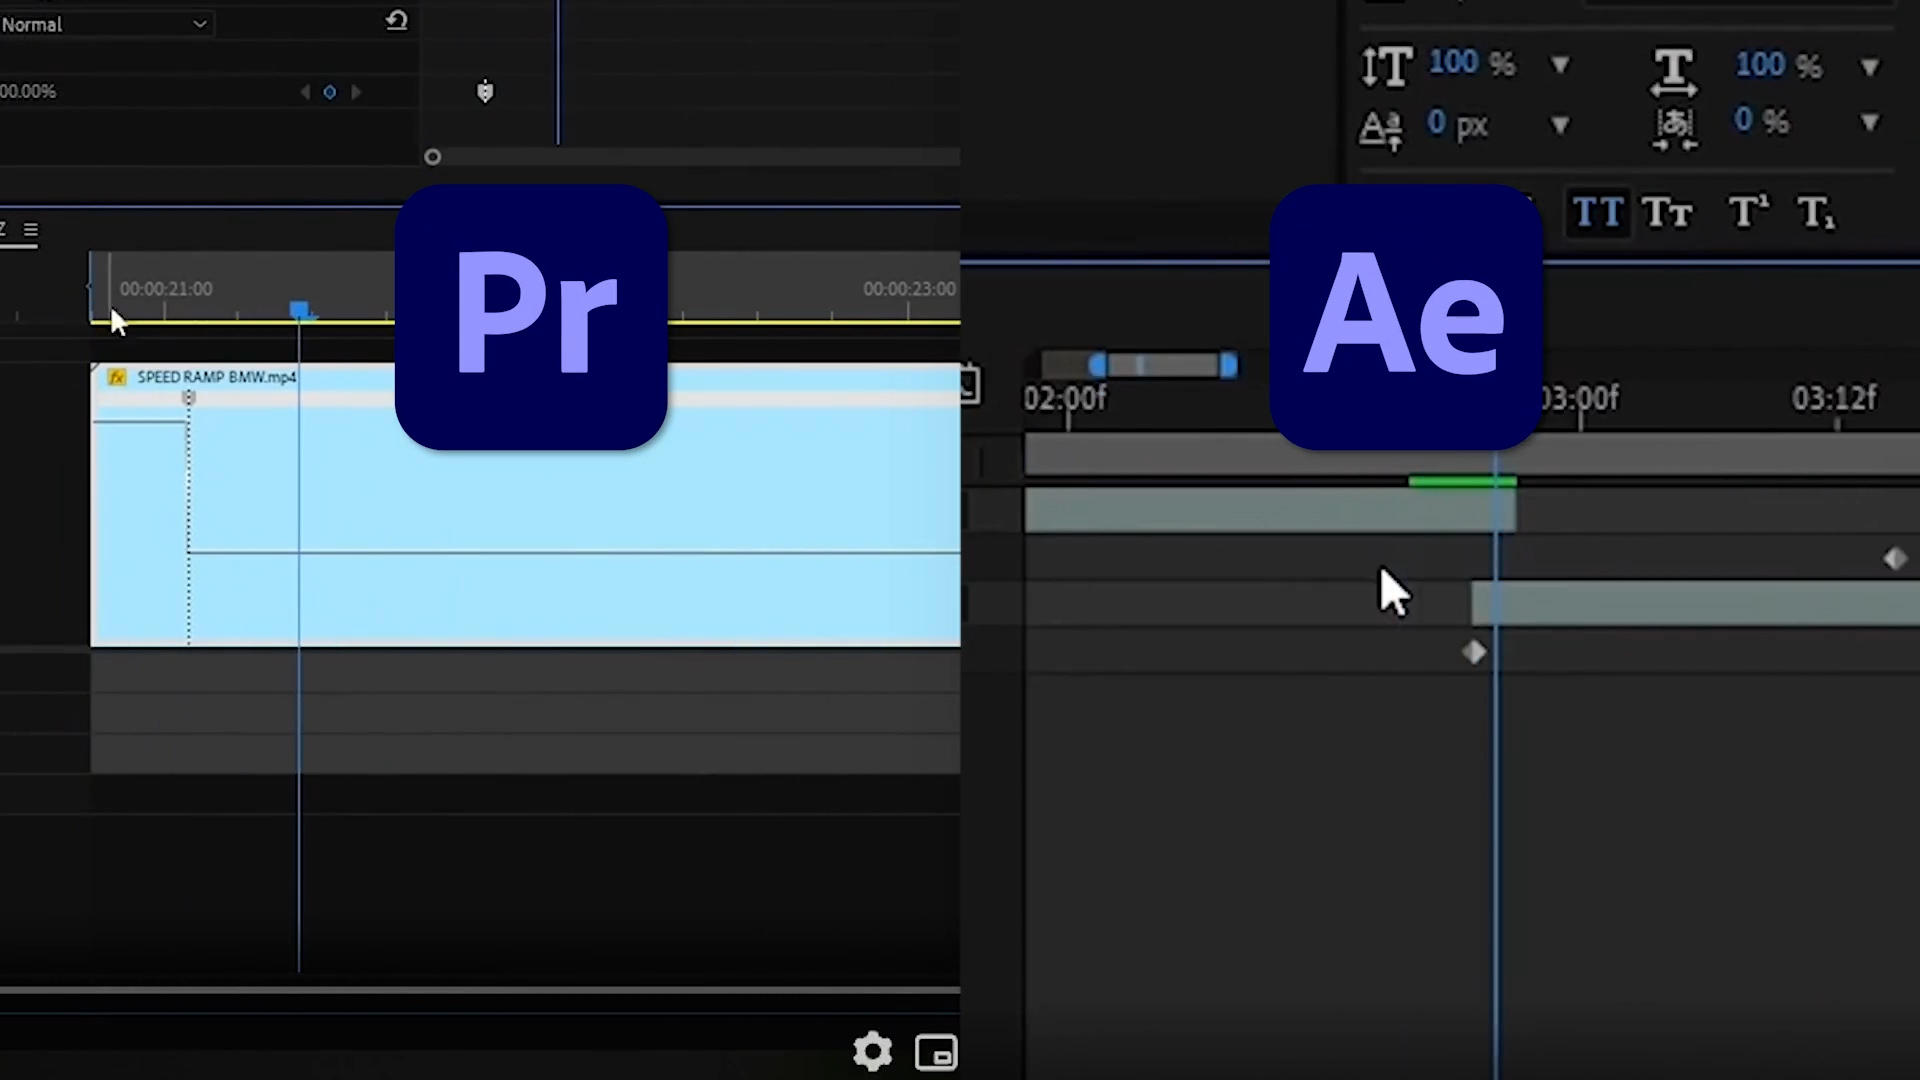Click the fx badge on SPEED RAMP BMW.mp4
The image size is (1920, 1080).
[x=117, y=377]
